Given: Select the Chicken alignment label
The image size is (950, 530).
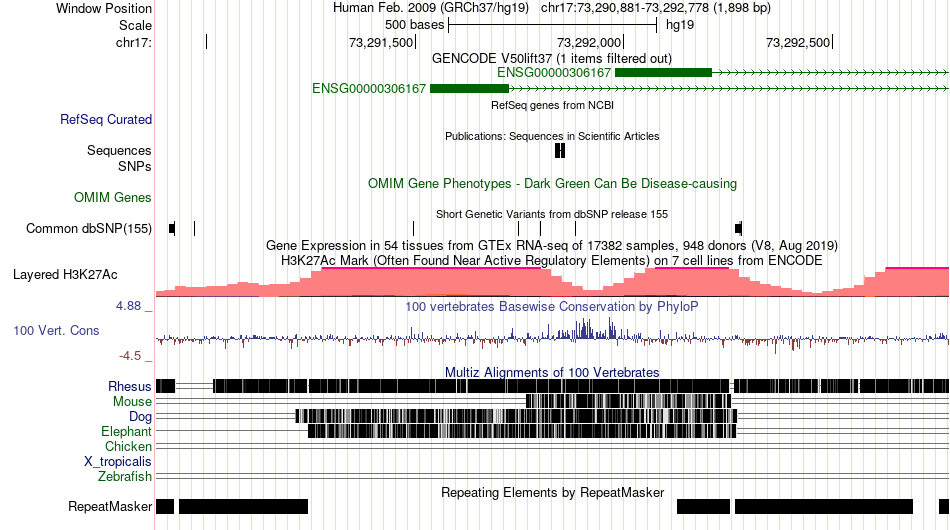Looking at the screenshot, I should pyautogui.click(x=128, y=446).
